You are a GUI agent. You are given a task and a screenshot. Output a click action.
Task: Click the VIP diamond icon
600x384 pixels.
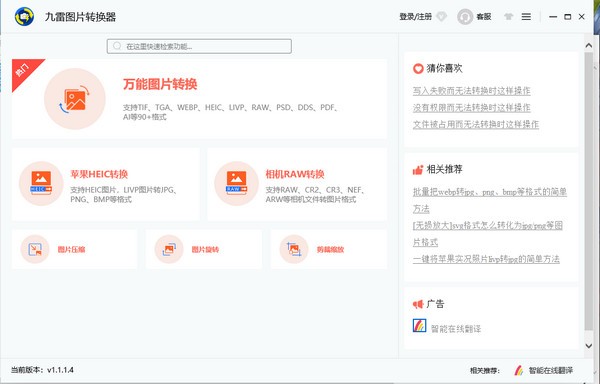pyautogui.click(x=442, y=17)
